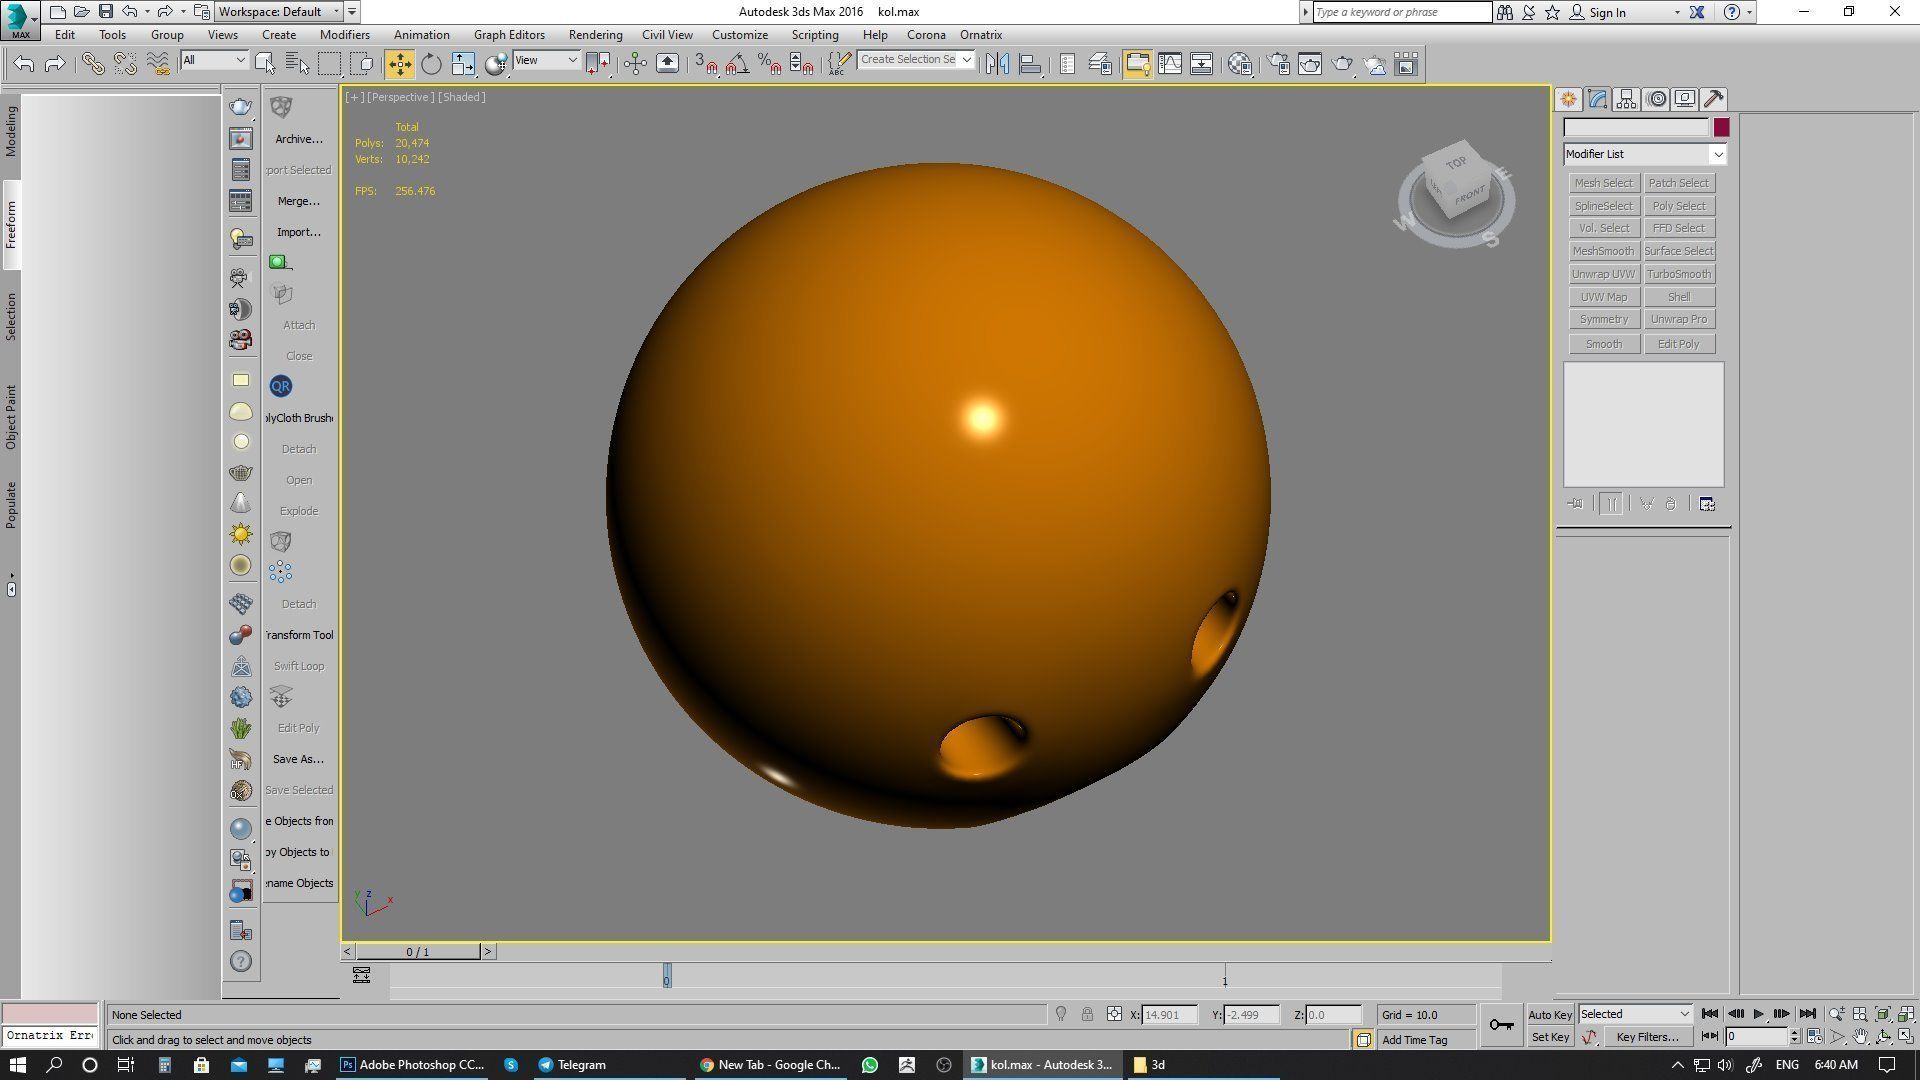Open the Hierarchy command panel tab

[x=1626, y=99]
